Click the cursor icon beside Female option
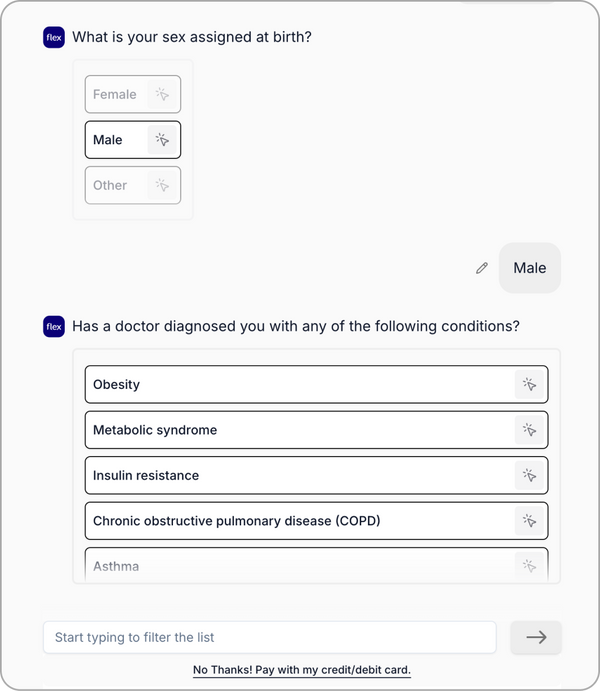 pos(162,95)
